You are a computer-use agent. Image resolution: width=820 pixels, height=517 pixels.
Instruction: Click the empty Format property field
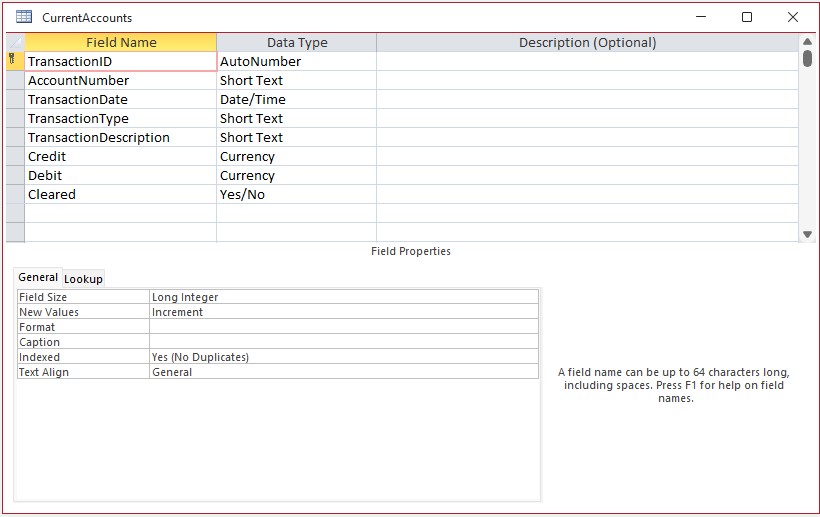click(x=344, y=327)
